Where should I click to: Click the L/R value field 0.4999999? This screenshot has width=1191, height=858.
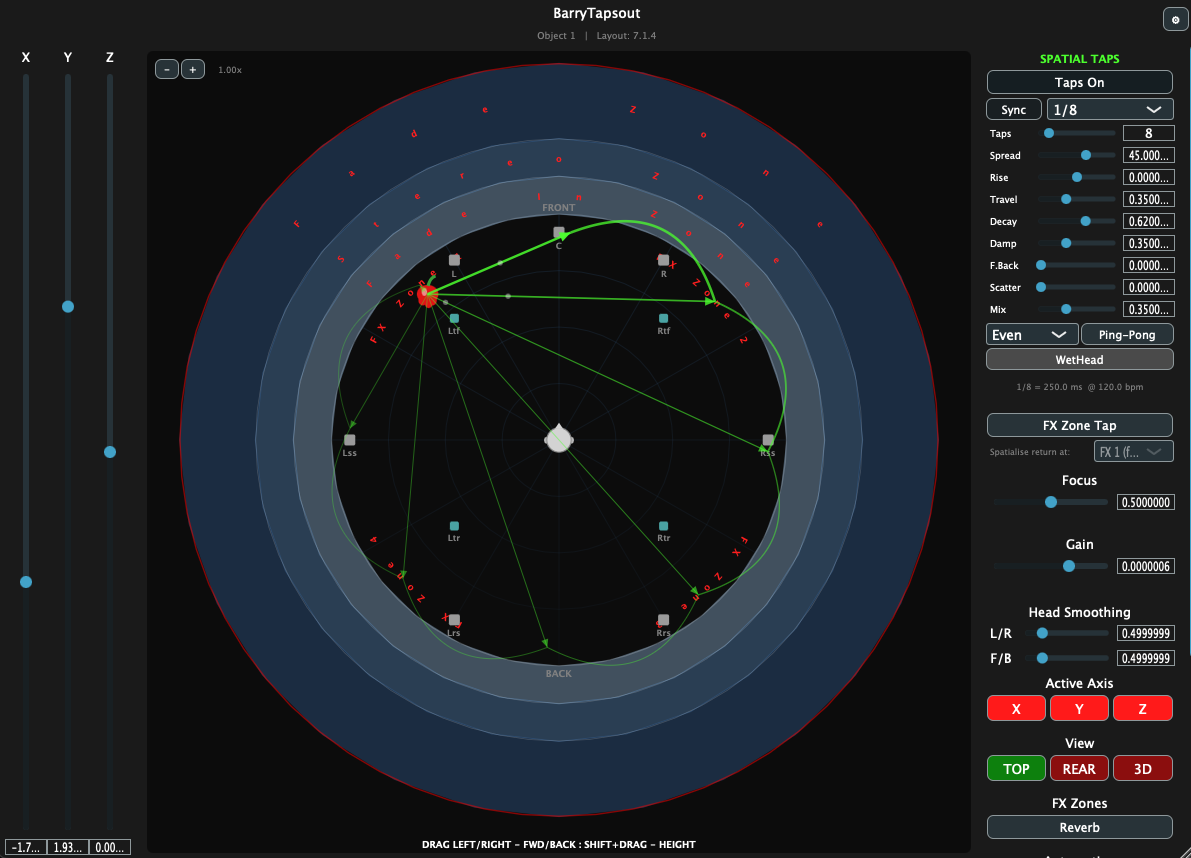[1145, 633]
